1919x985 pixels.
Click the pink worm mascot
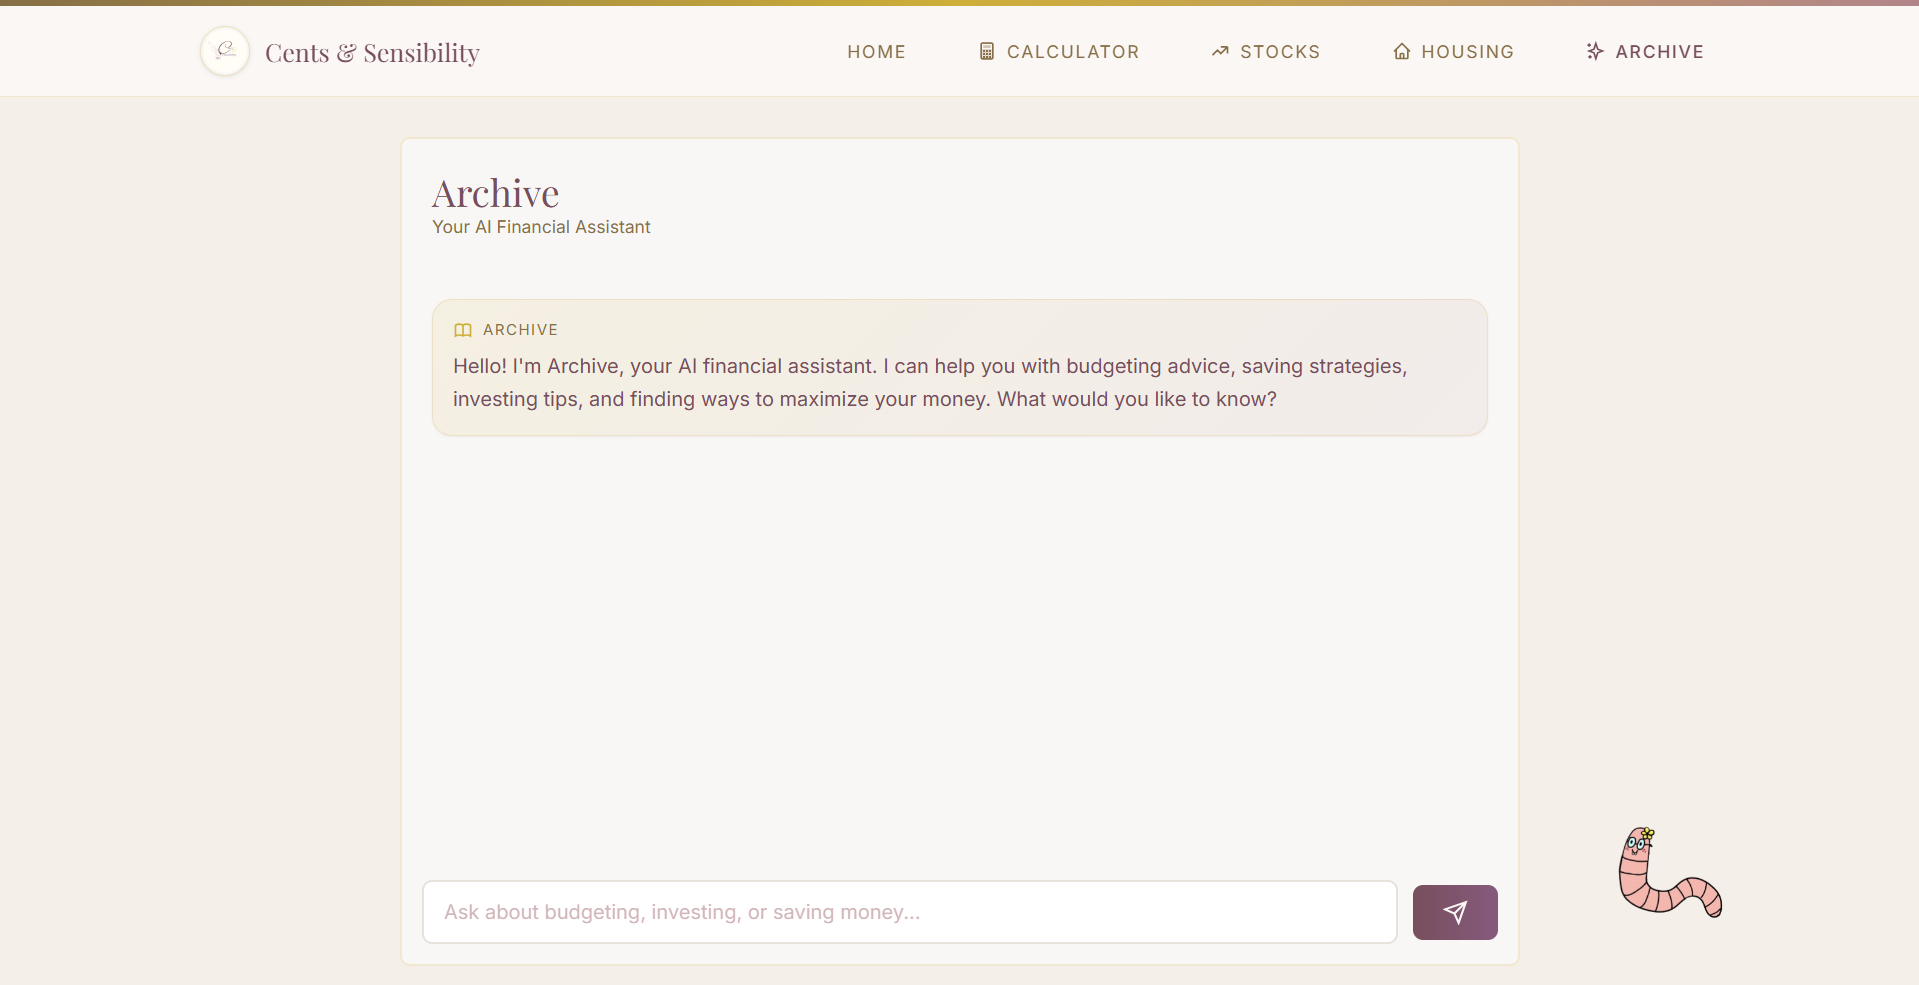[1669, 872]
